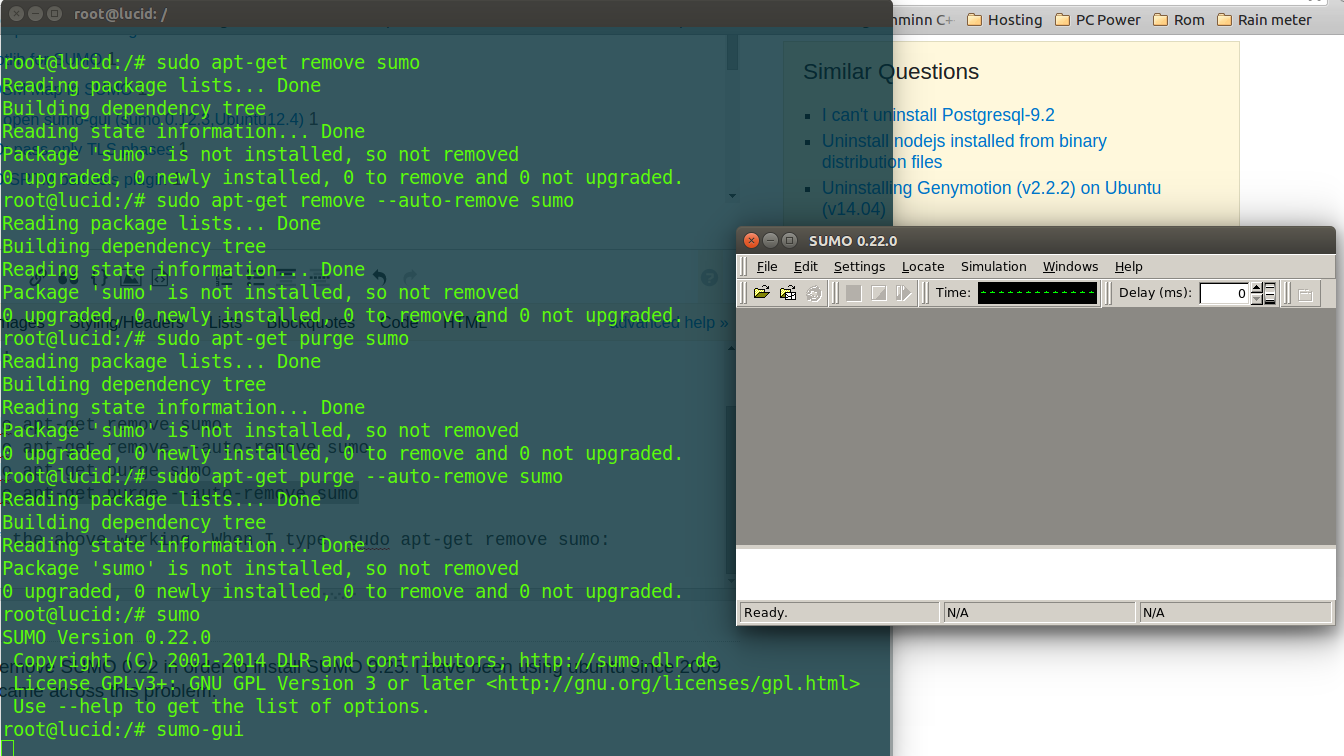Click the Ready status bar text
Viewport: 1344px width, 756px height.
766,612
